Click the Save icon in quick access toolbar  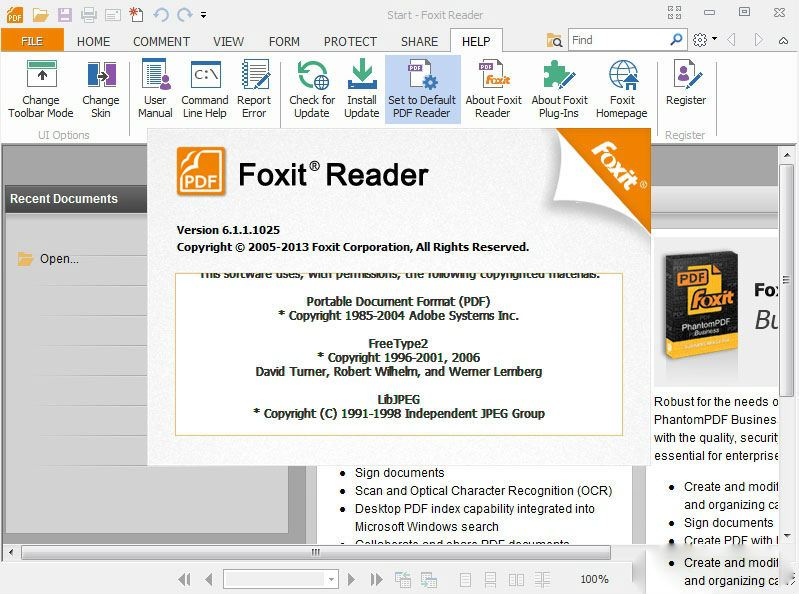point(65,14)
